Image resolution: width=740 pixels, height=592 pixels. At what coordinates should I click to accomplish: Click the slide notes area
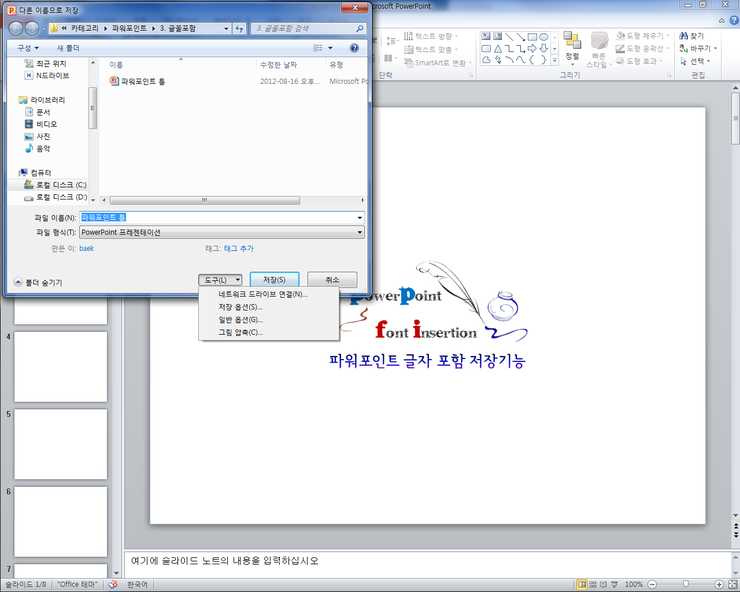click(x=427, y=563)
